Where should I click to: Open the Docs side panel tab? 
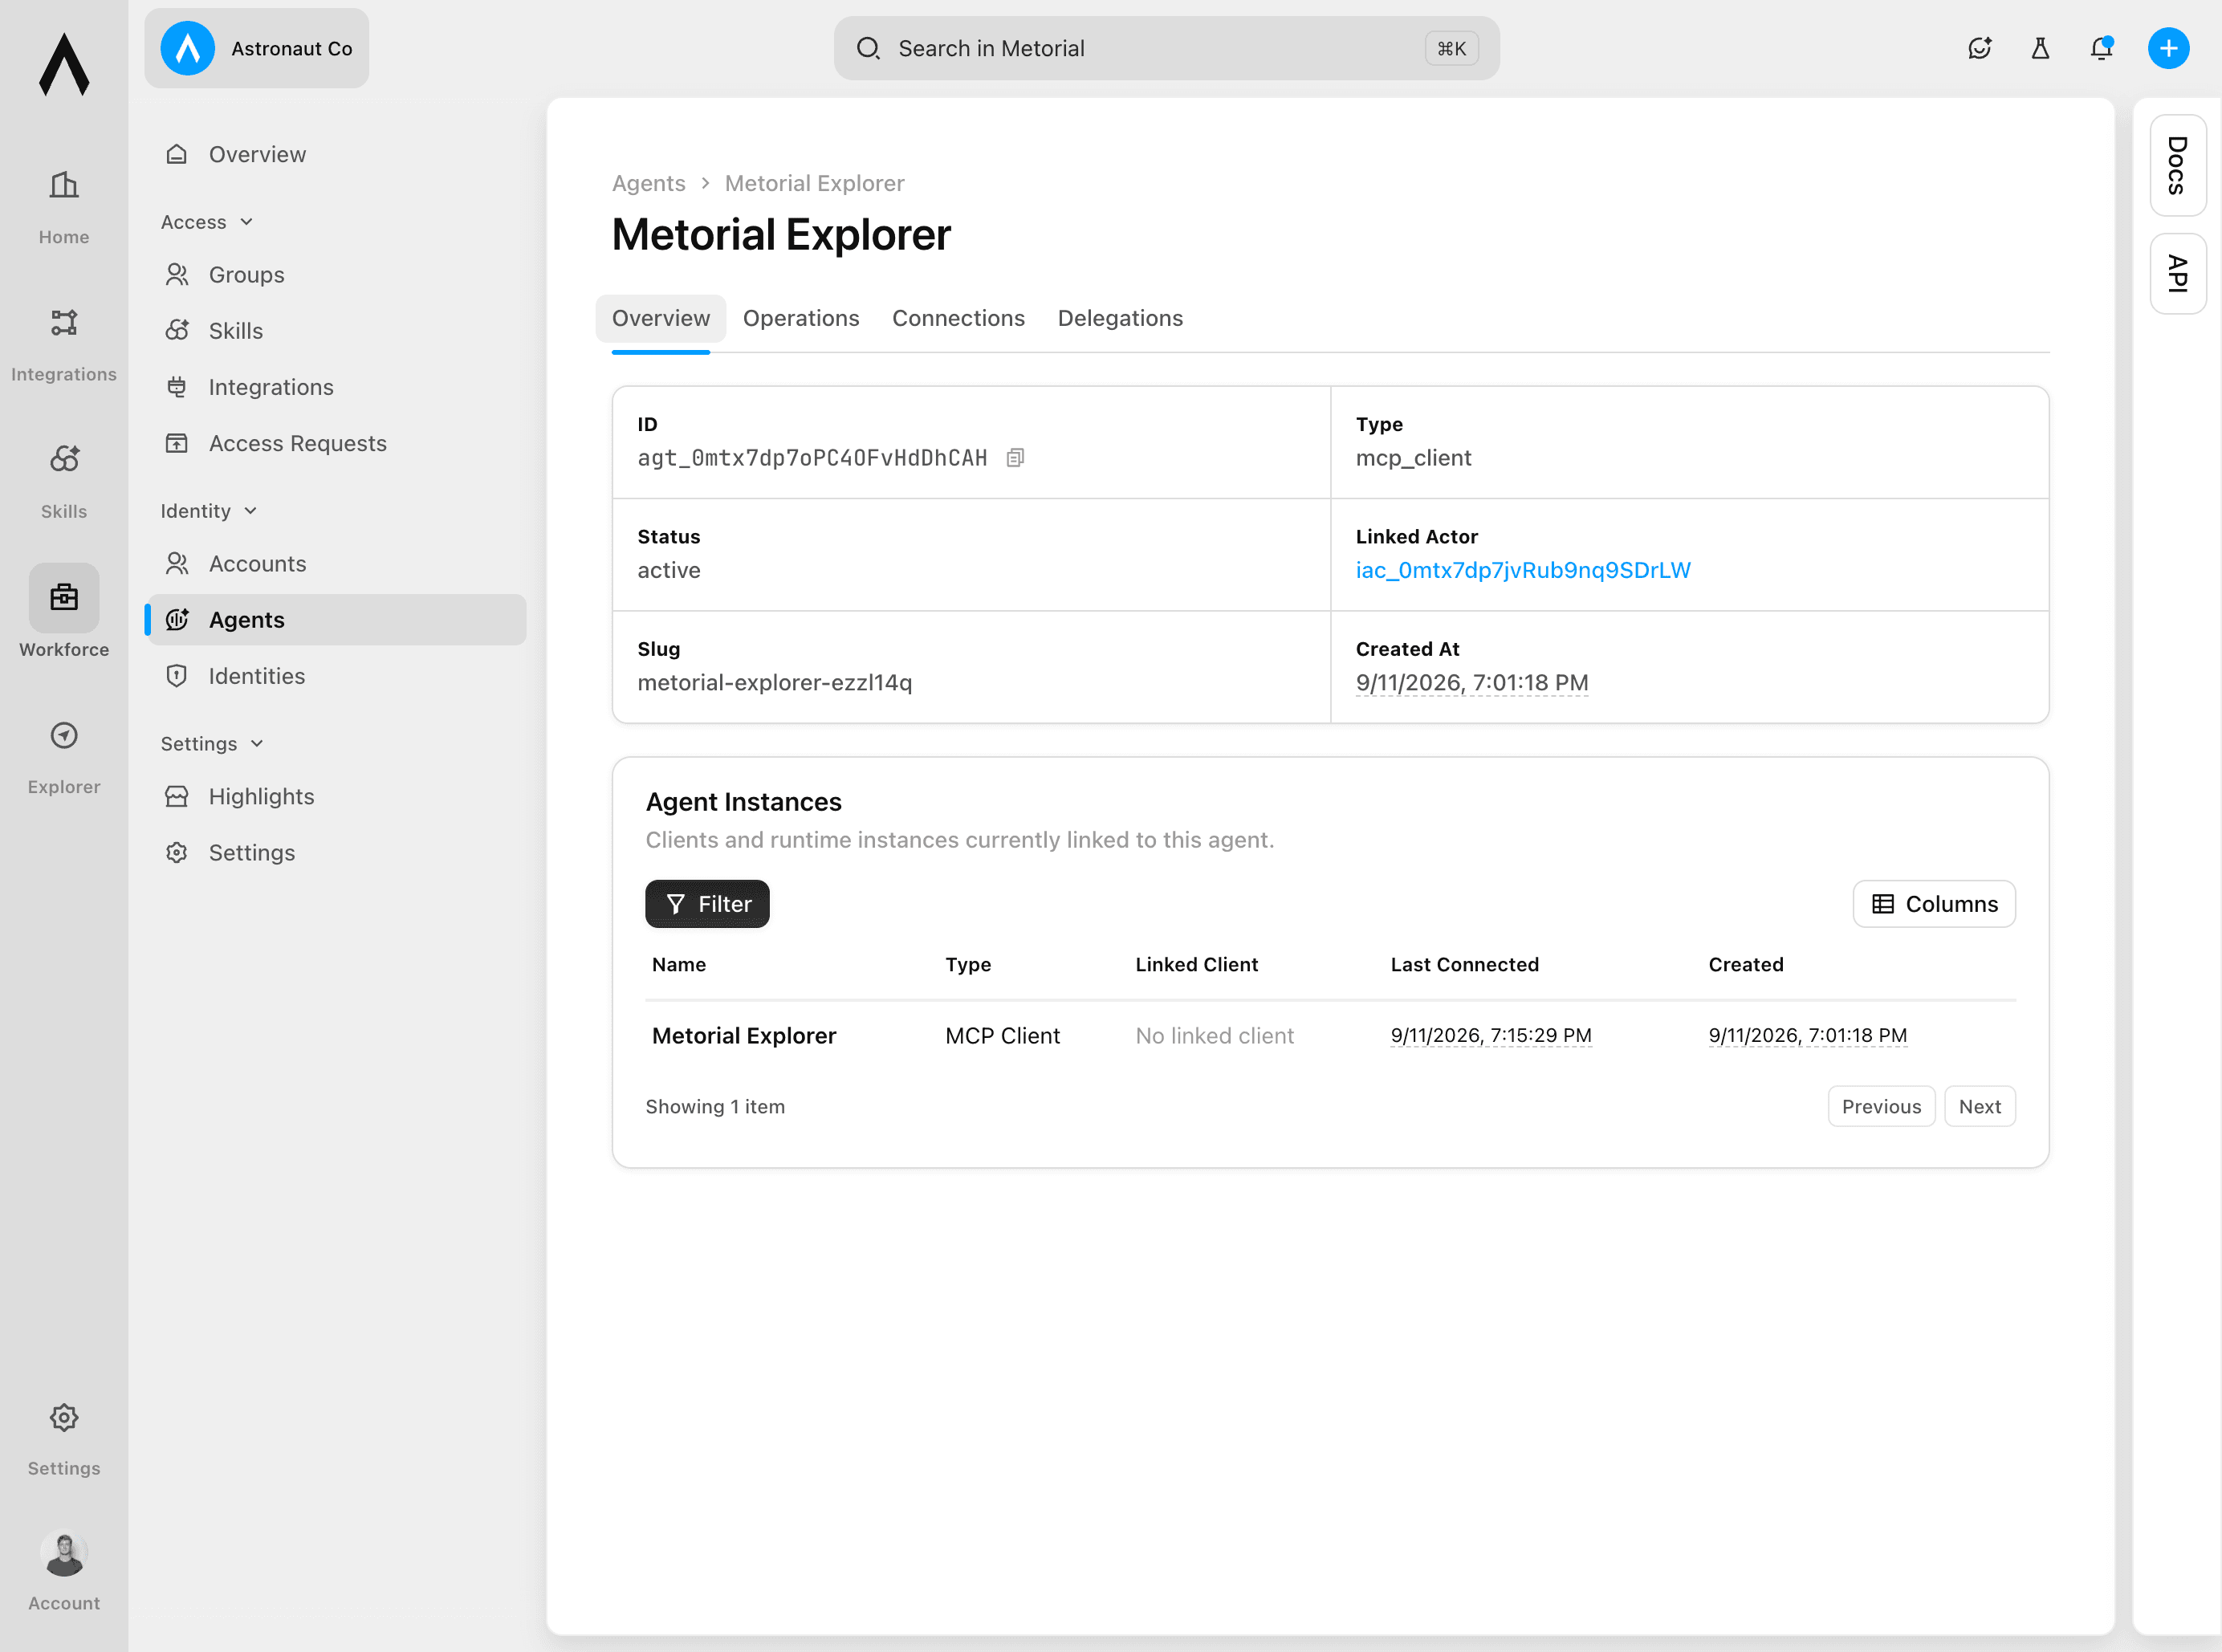(x=2177, y=165)
